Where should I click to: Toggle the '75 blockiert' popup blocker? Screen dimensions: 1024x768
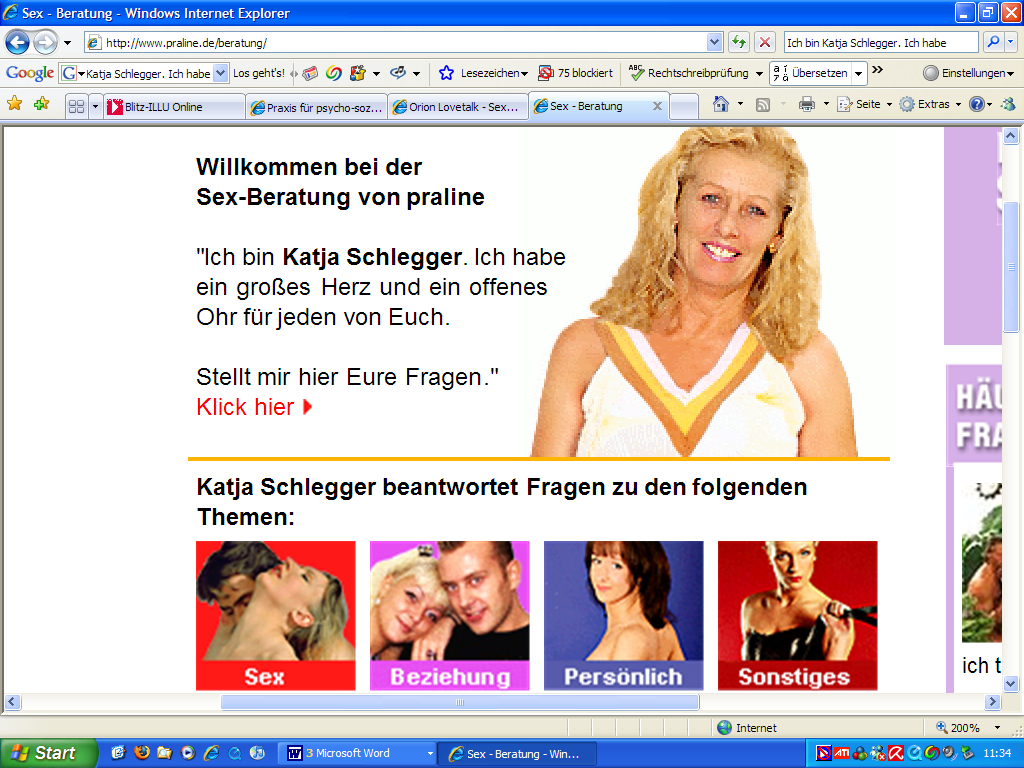coord(576,73)
